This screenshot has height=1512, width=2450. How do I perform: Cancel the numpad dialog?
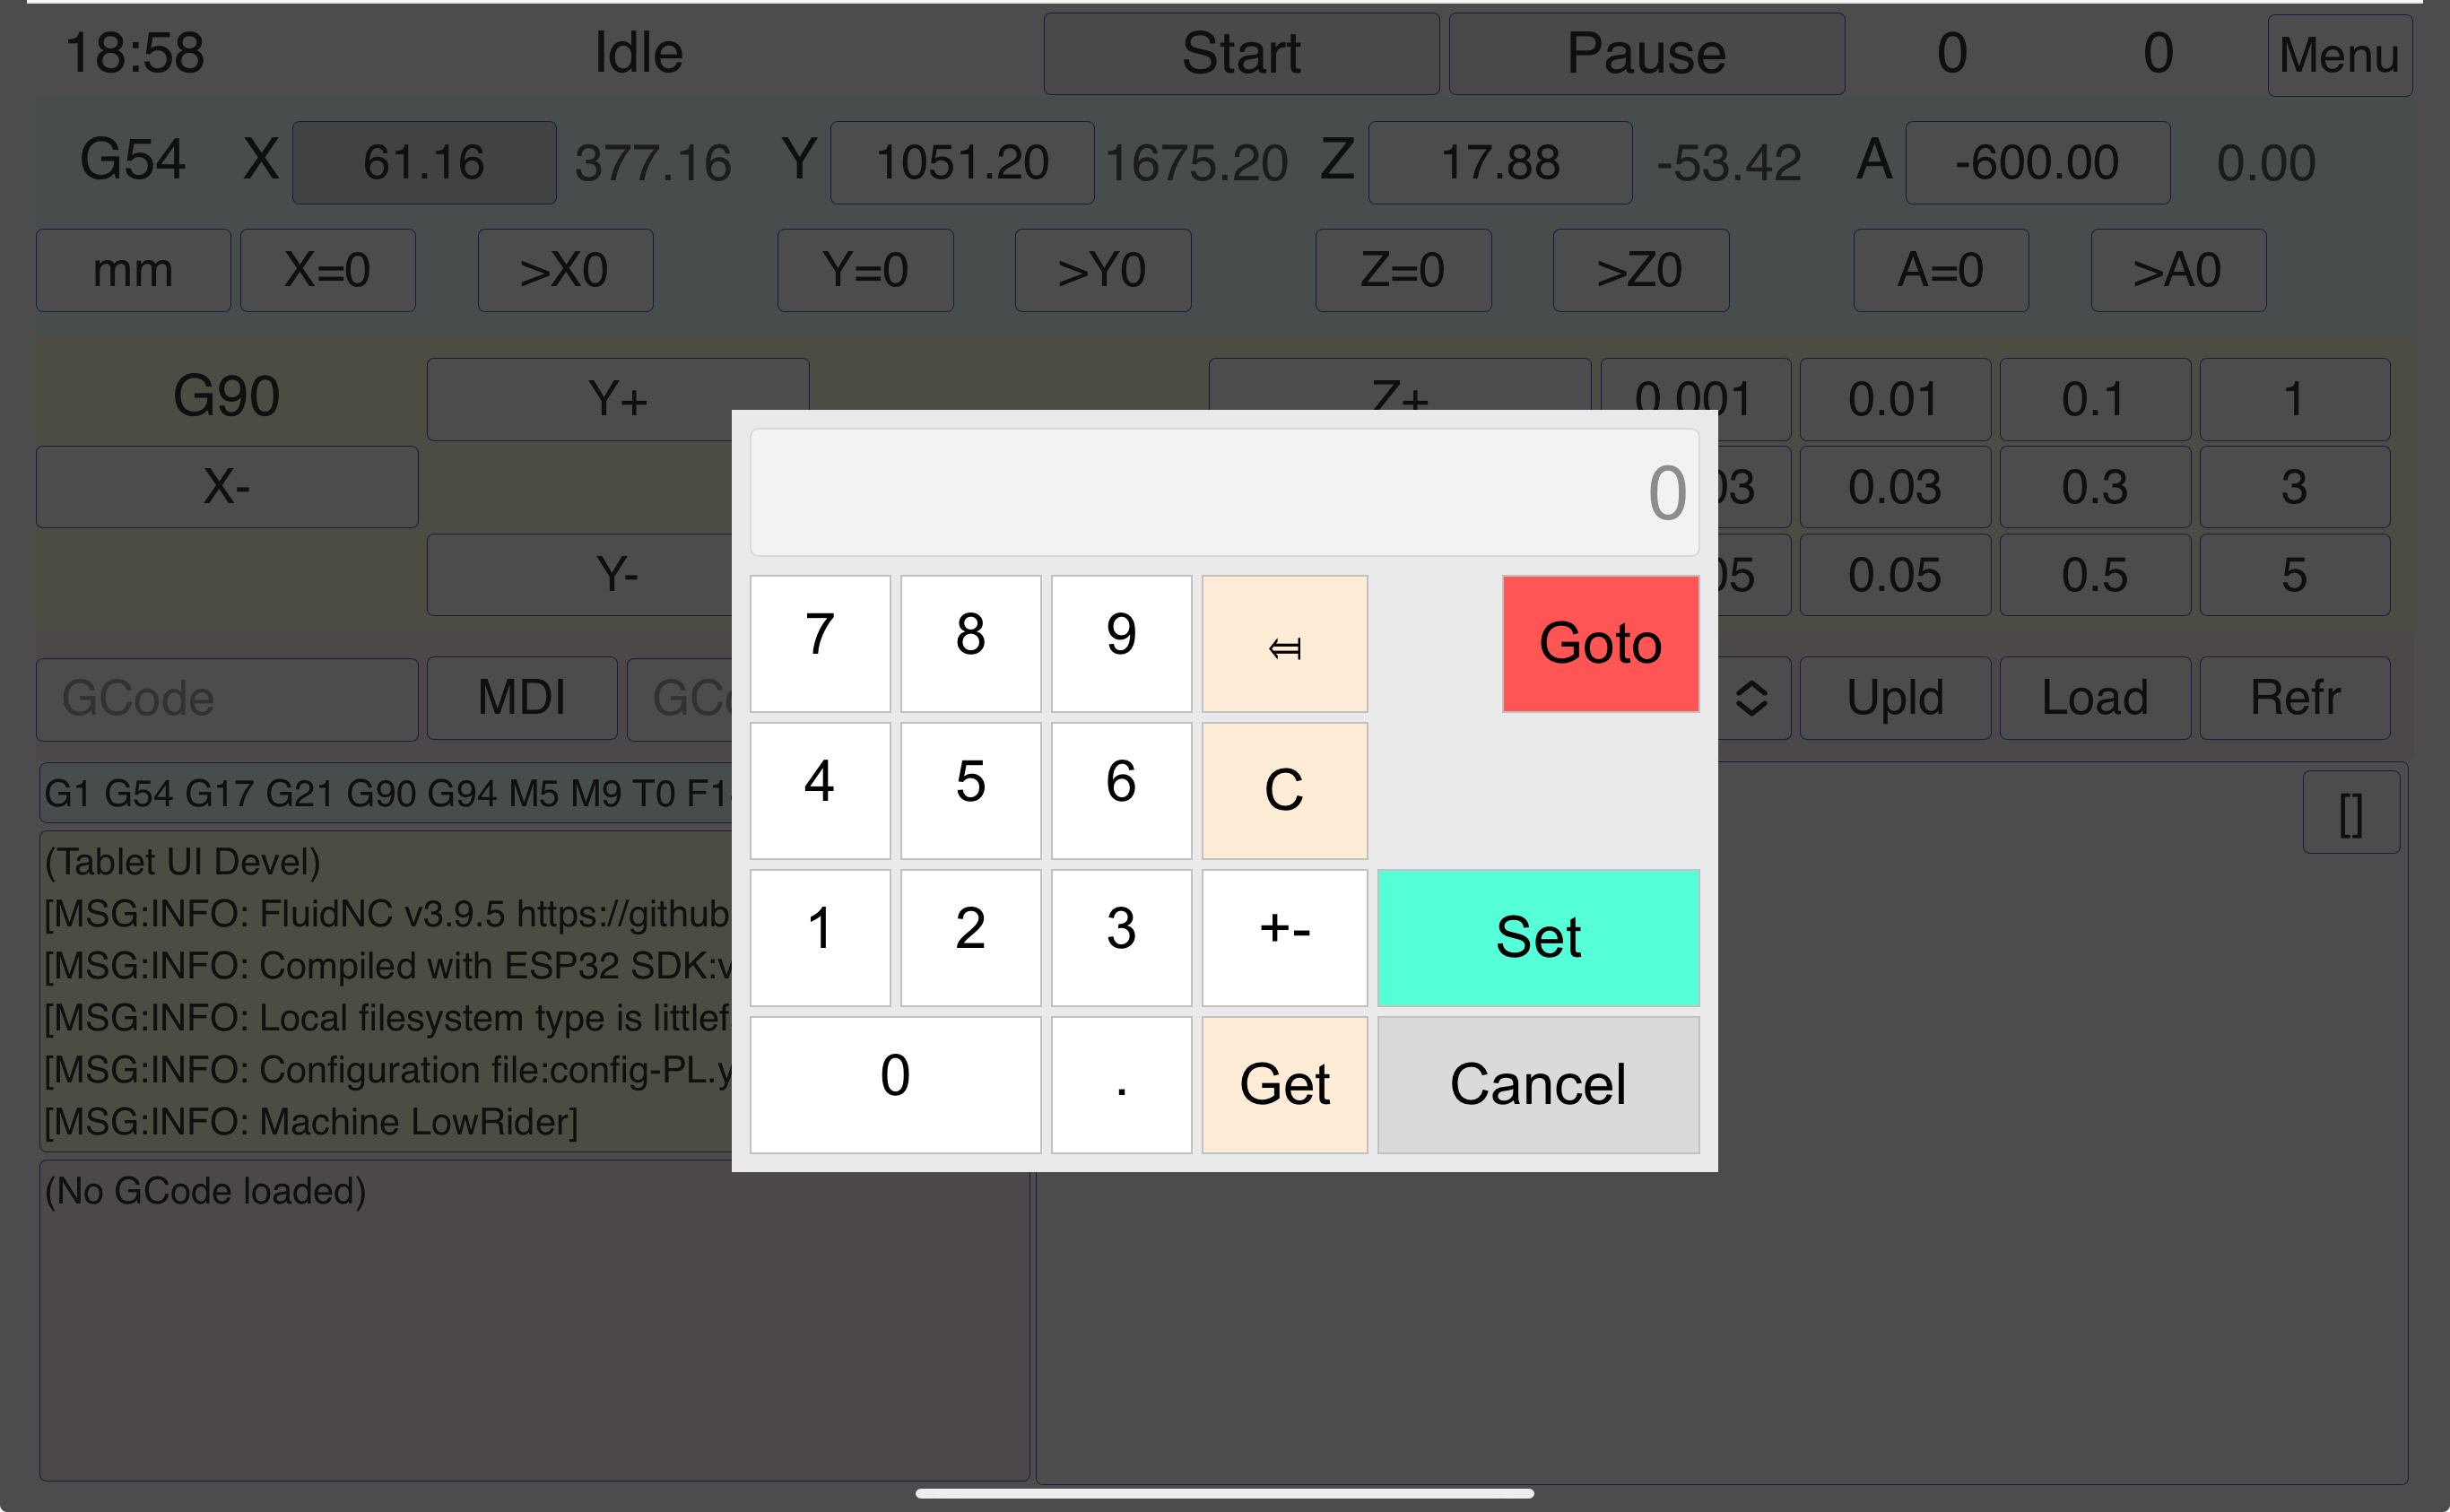(x=1538, y=1084)
